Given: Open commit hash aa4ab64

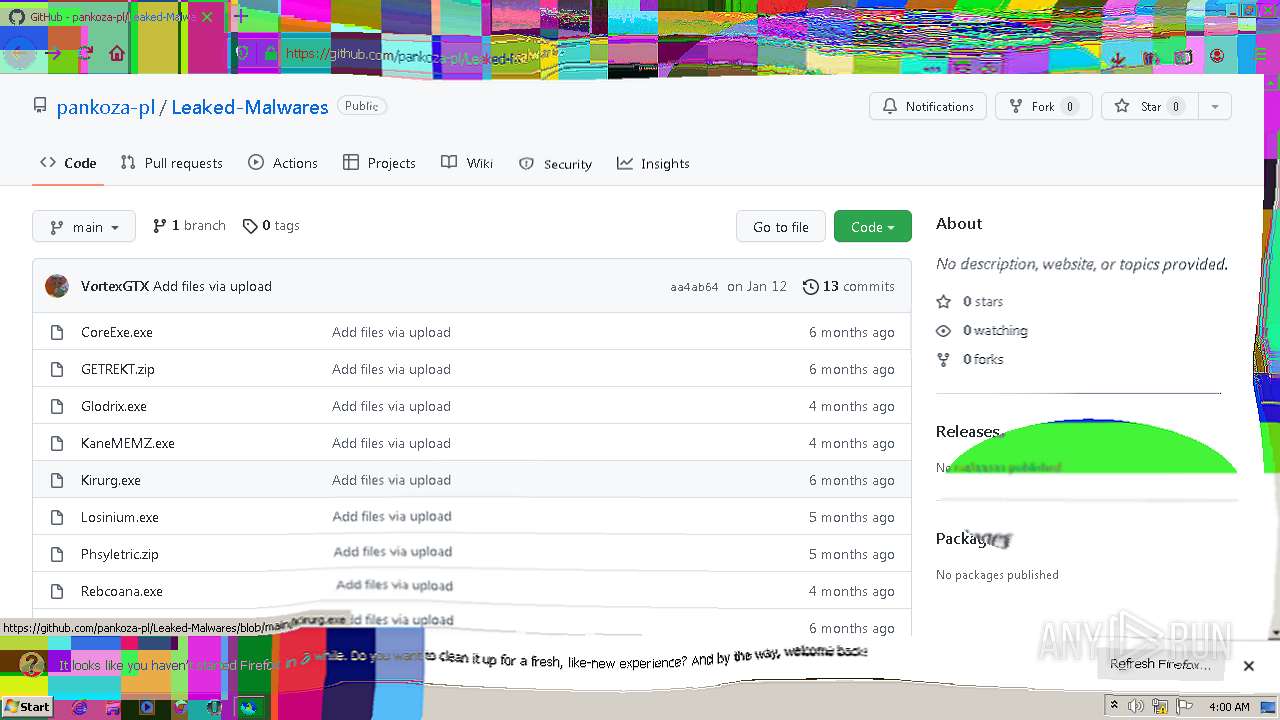Looking at the screenshot, I should (x=694, y=287).
